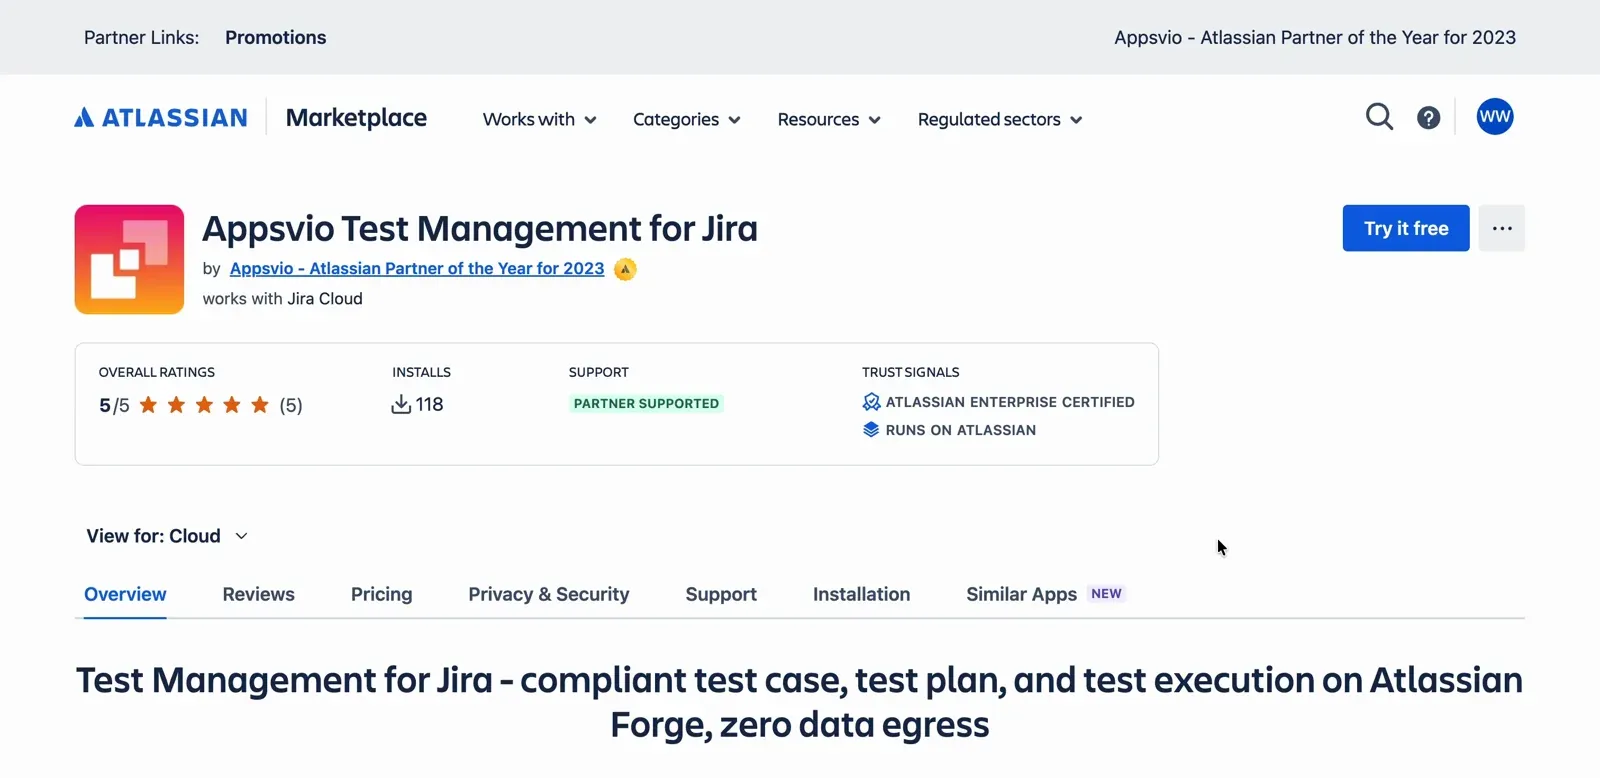Viewport: 1600px width, 778px height.
Task: Switch to the Overview tab
Action: click(x=125, y=594)
